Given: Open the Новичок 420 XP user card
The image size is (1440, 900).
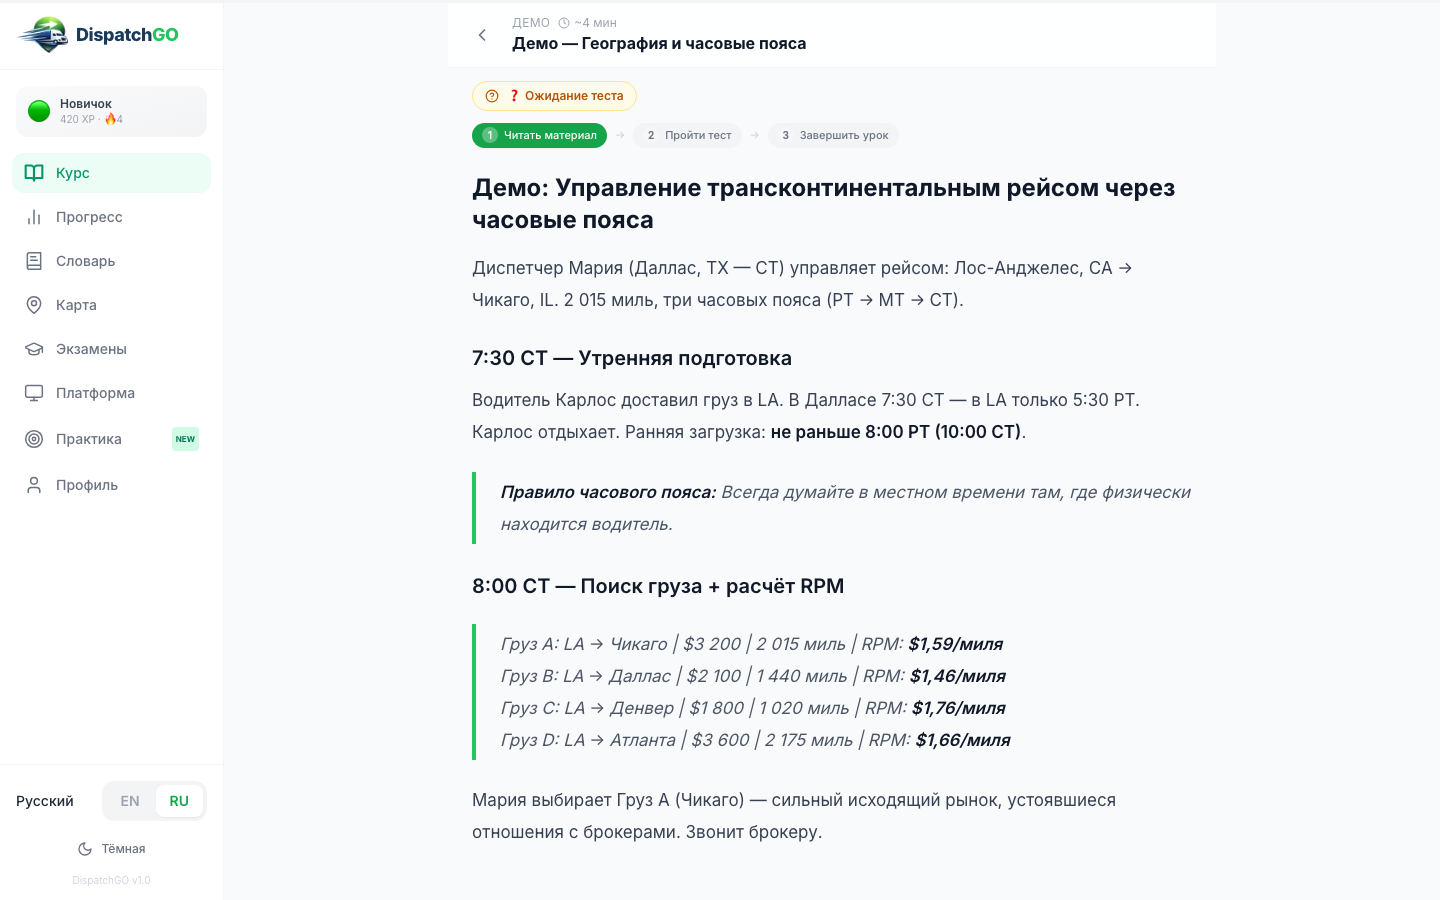Looking at the screenshot, I should [x=112, y=111].
